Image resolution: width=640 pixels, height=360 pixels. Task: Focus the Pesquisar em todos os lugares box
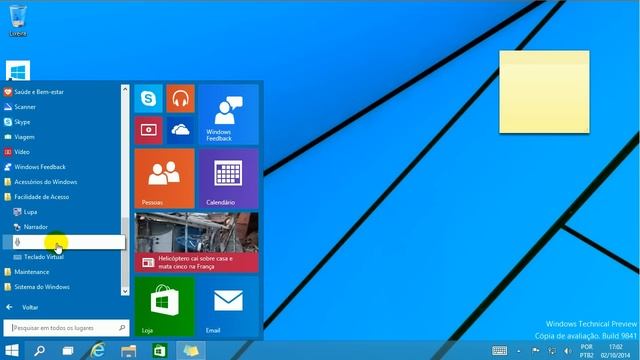click(x=66, y=328)
